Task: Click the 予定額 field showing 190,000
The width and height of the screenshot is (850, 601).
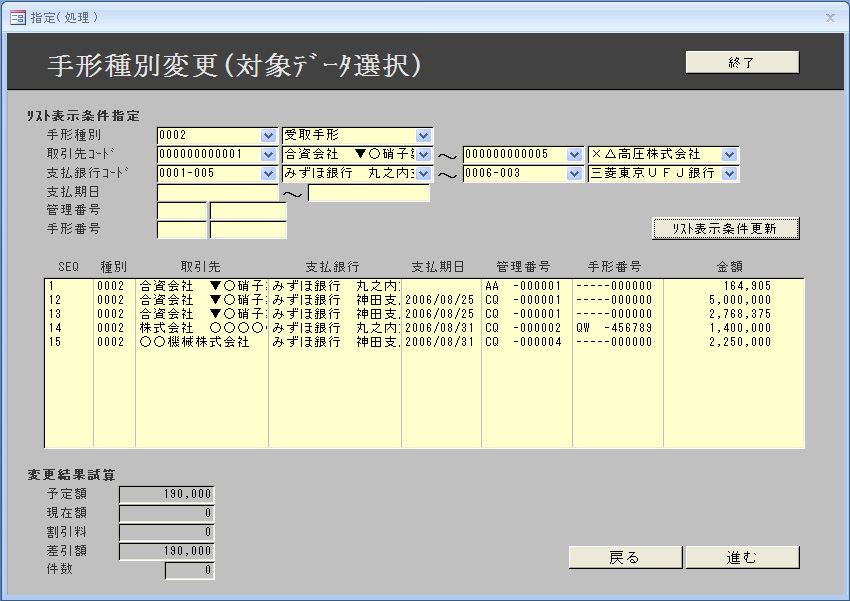Action: click(166, 494)
